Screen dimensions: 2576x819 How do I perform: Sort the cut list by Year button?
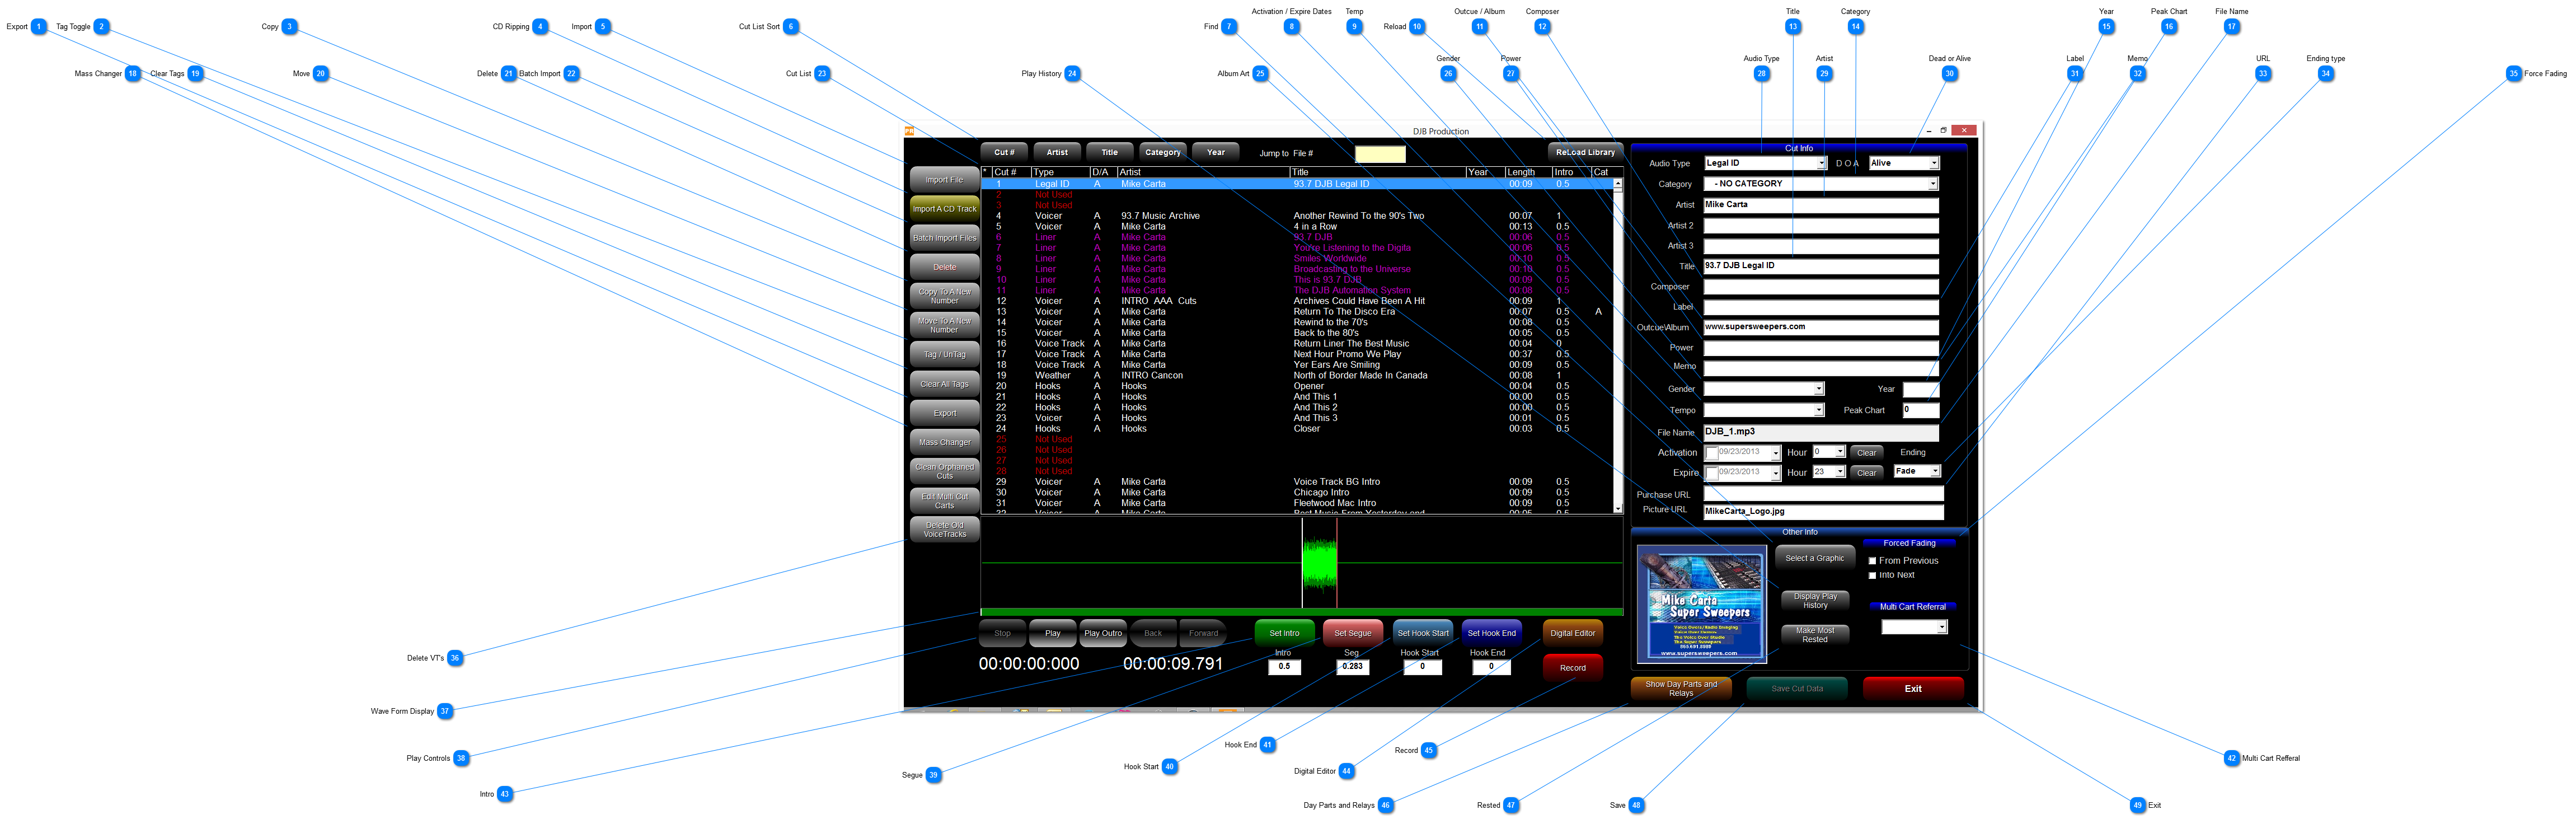point(1216,152)
